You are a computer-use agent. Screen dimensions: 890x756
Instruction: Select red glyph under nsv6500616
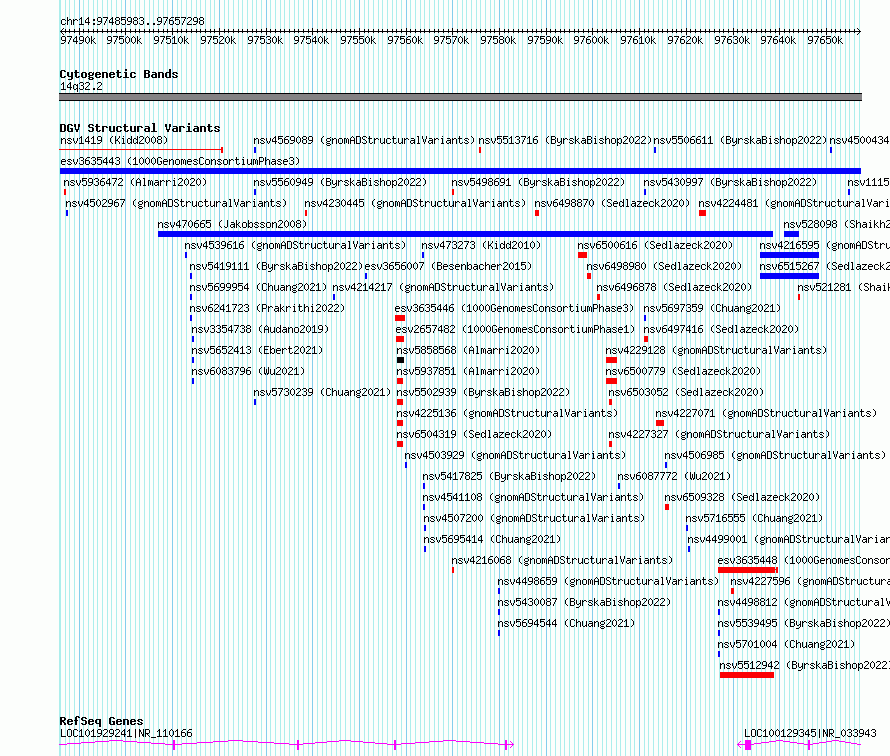[x=582, y=255]
